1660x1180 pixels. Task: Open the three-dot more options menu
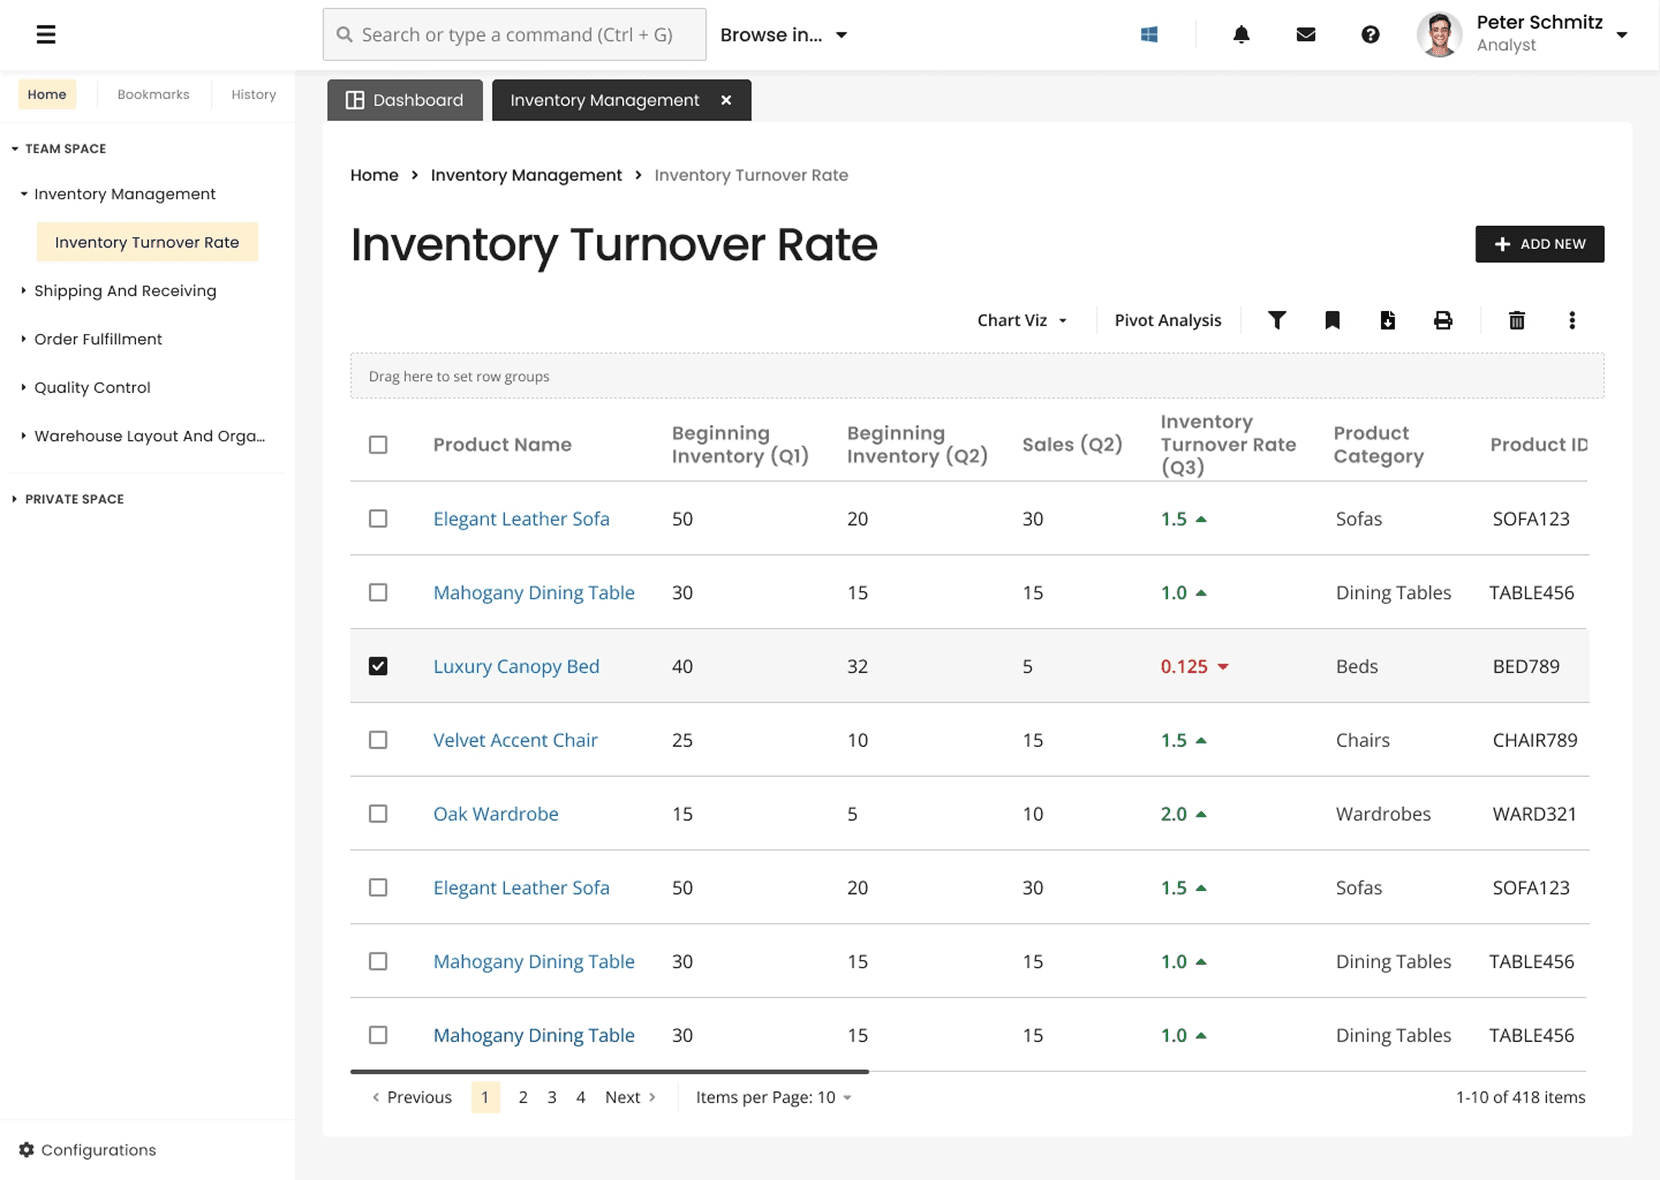click(1572, 320)
